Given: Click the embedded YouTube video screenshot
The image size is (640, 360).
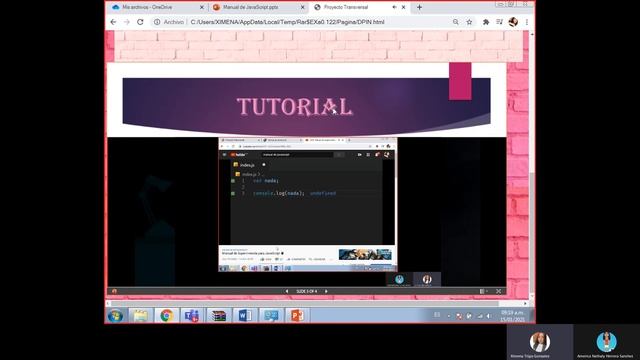Looking at the screenshot, I should (x=307, y=204).
